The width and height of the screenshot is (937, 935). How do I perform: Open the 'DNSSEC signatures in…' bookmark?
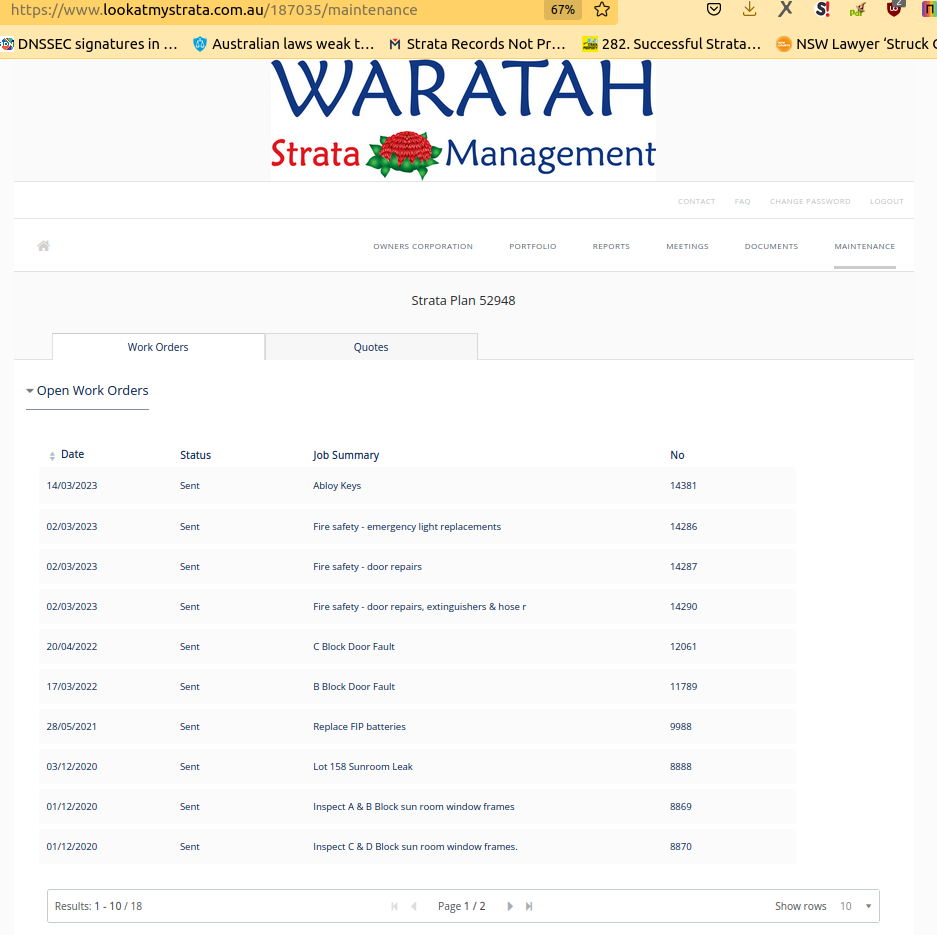click(90, 44)
